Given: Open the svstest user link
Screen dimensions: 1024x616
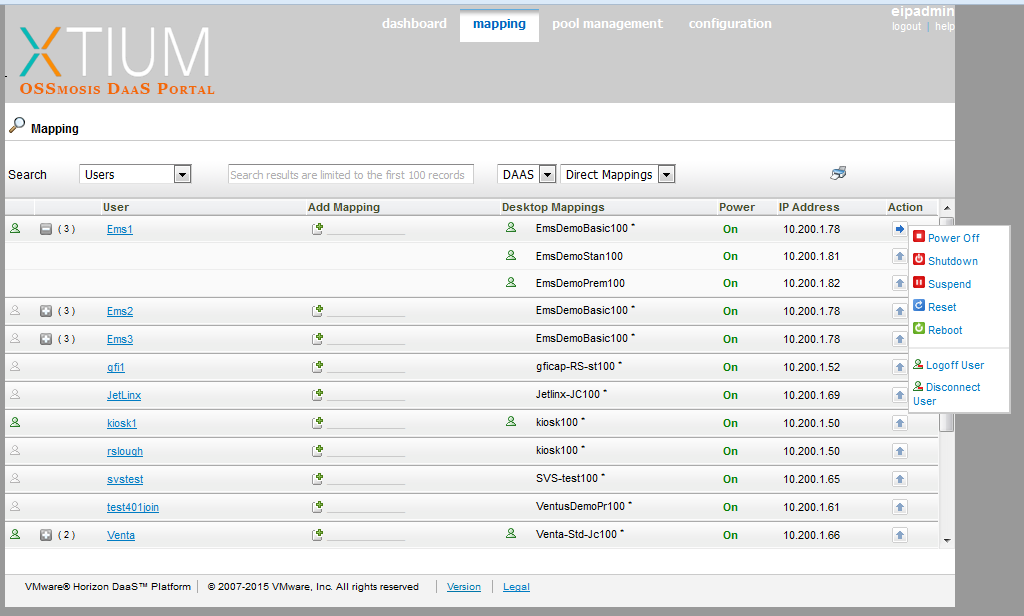Looking at the screenshot, I should [x=125, y=479].
